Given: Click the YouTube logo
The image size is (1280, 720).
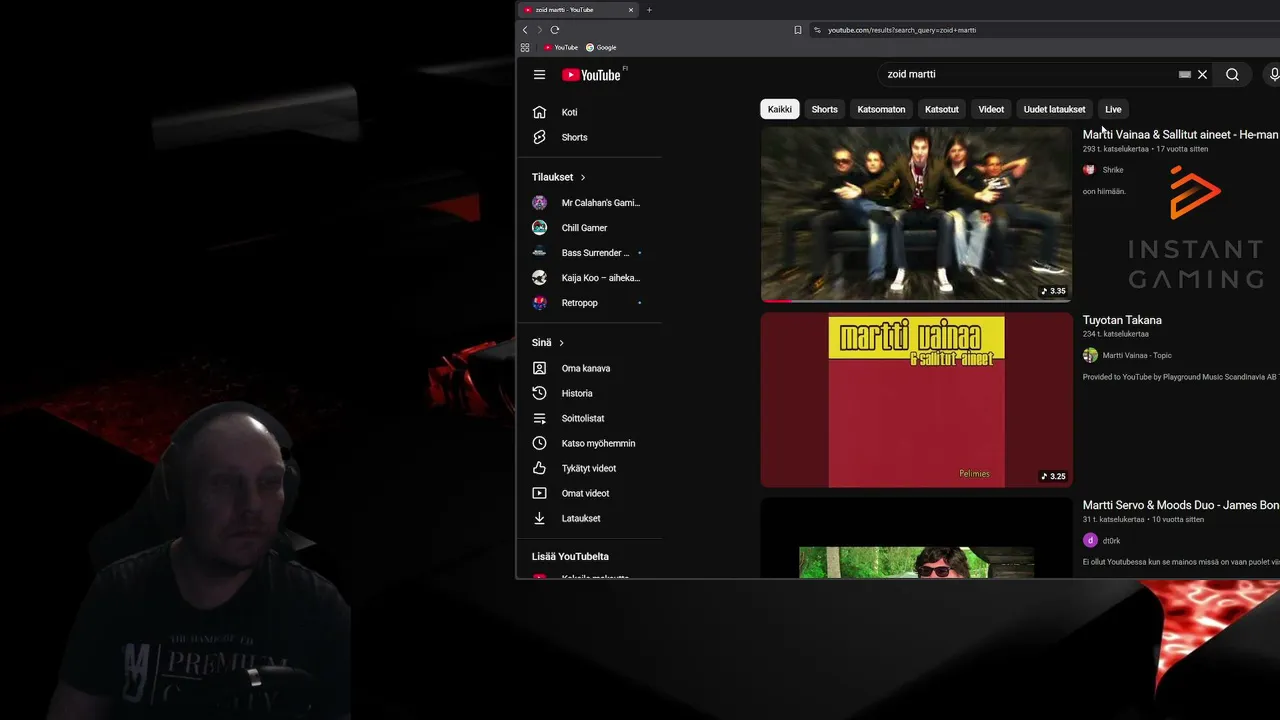Looking at the screenshot, I should (x=593, y=75).
